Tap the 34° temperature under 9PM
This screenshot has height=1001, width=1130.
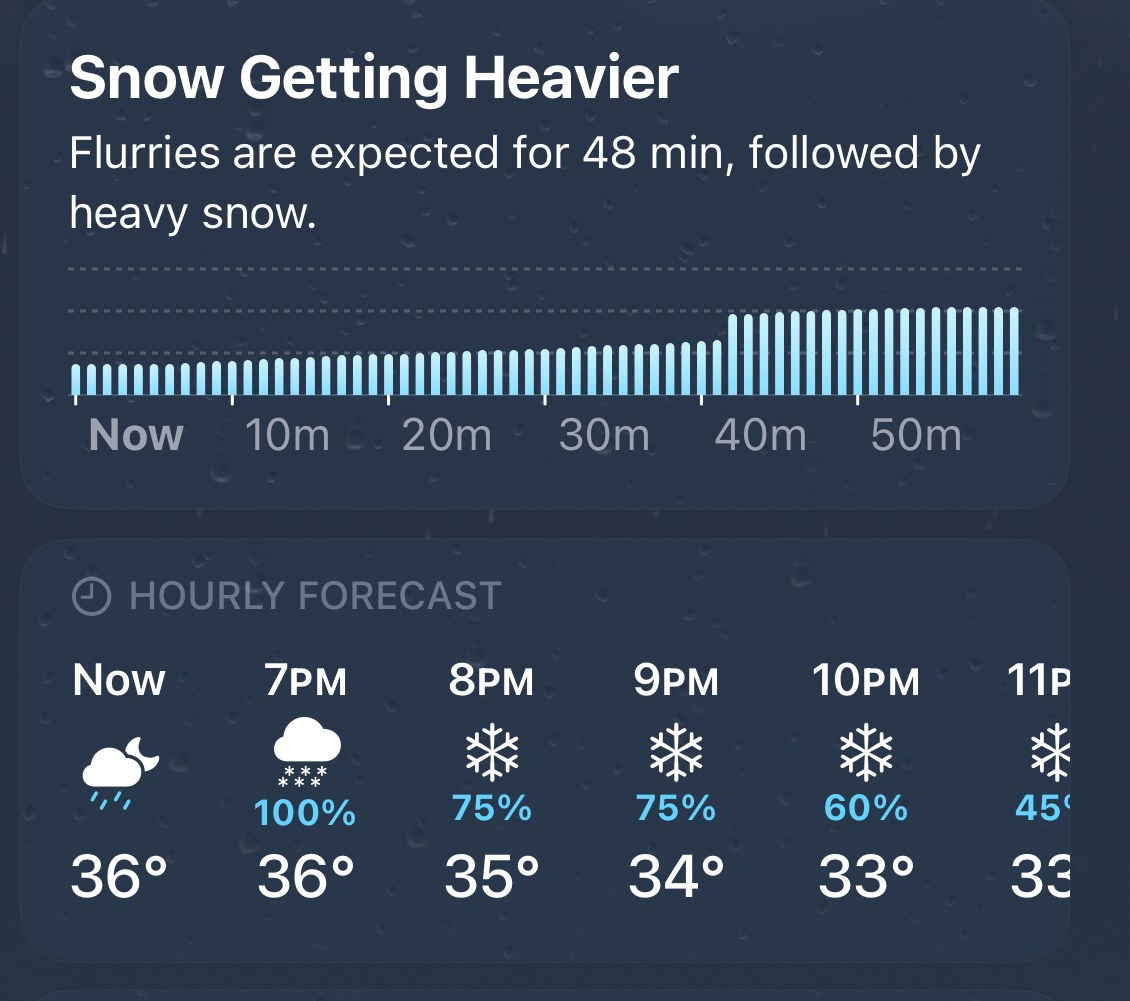click(x=676, y=878)
